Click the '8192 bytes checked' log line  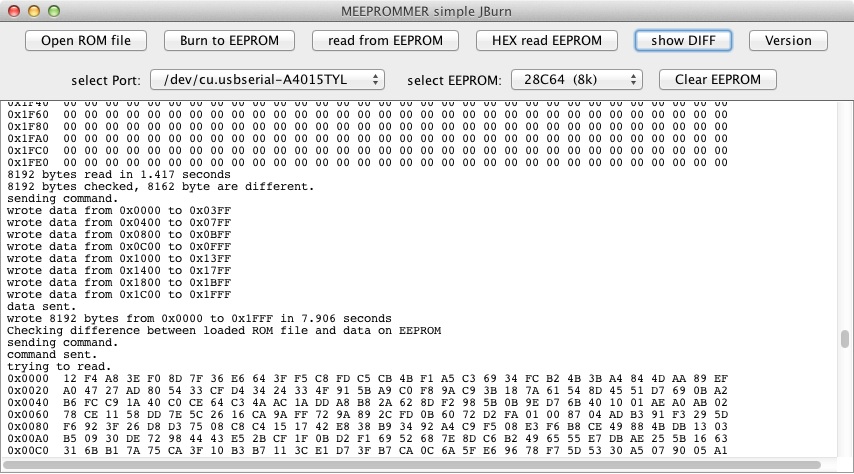(160, 186)
